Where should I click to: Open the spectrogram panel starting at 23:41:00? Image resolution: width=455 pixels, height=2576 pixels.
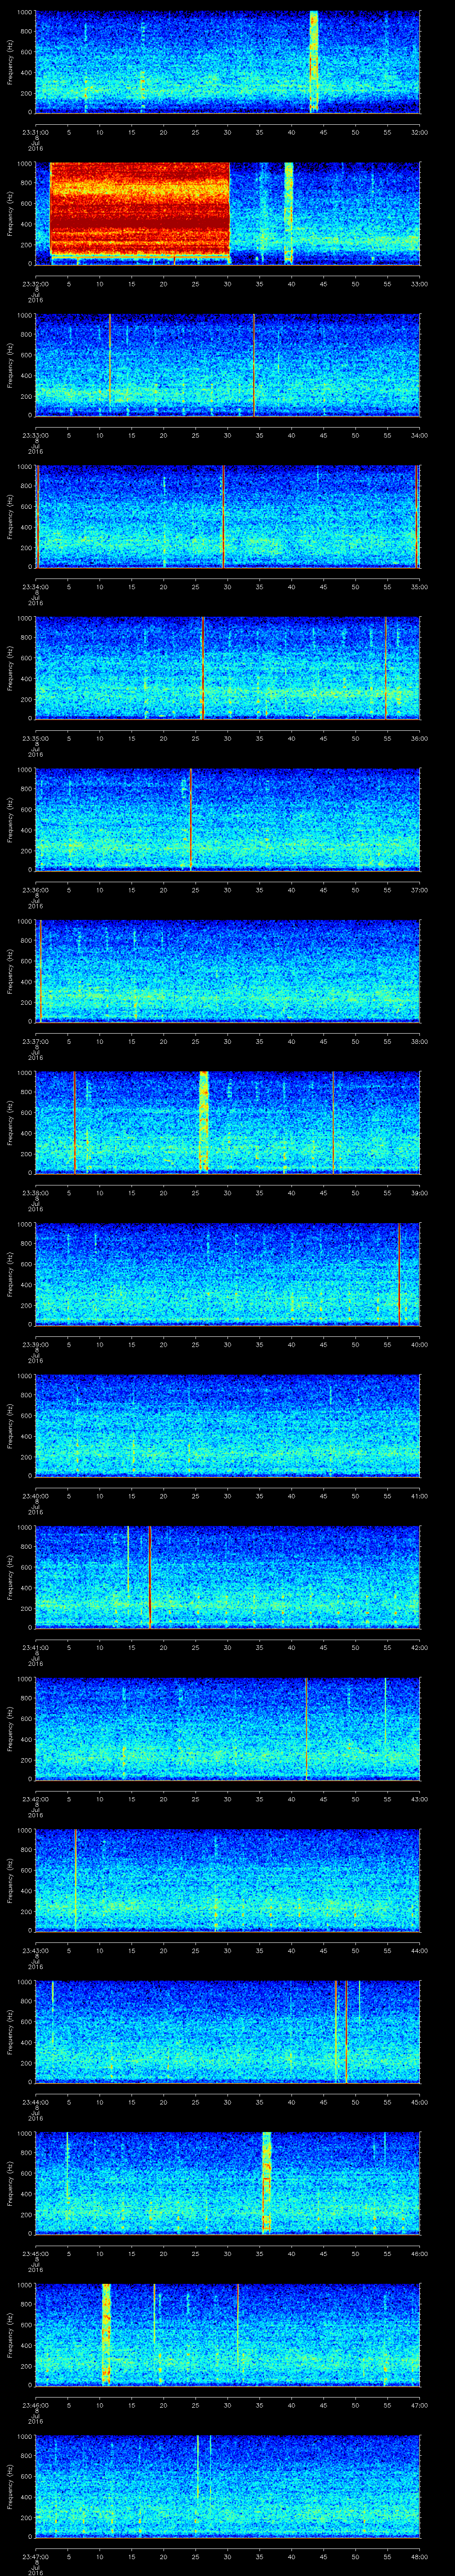[228, 1577]
